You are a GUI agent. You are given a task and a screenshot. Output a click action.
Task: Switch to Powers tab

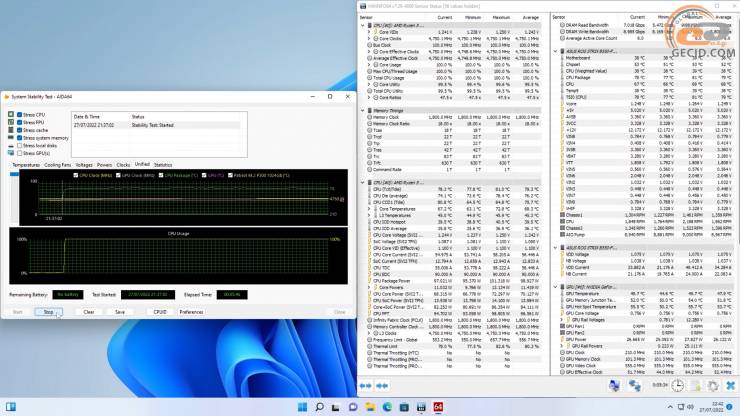pos(104,165)
